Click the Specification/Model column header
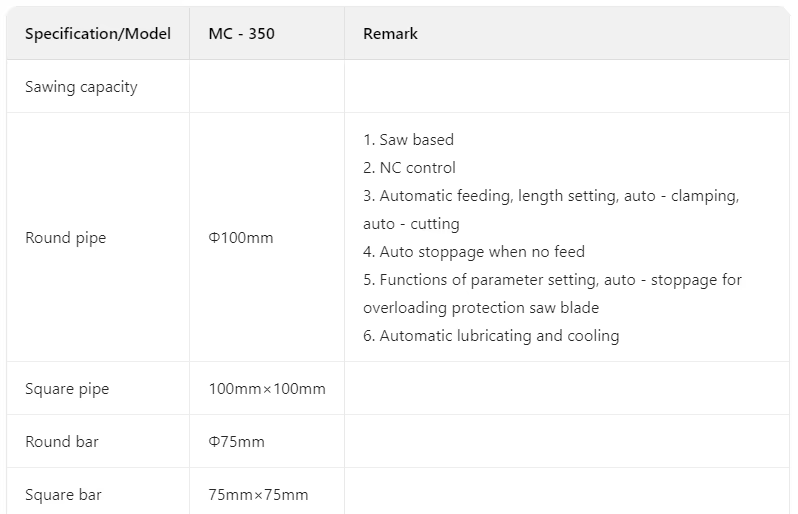The height and width of the screenshot is (514, 798). point(98,34)
